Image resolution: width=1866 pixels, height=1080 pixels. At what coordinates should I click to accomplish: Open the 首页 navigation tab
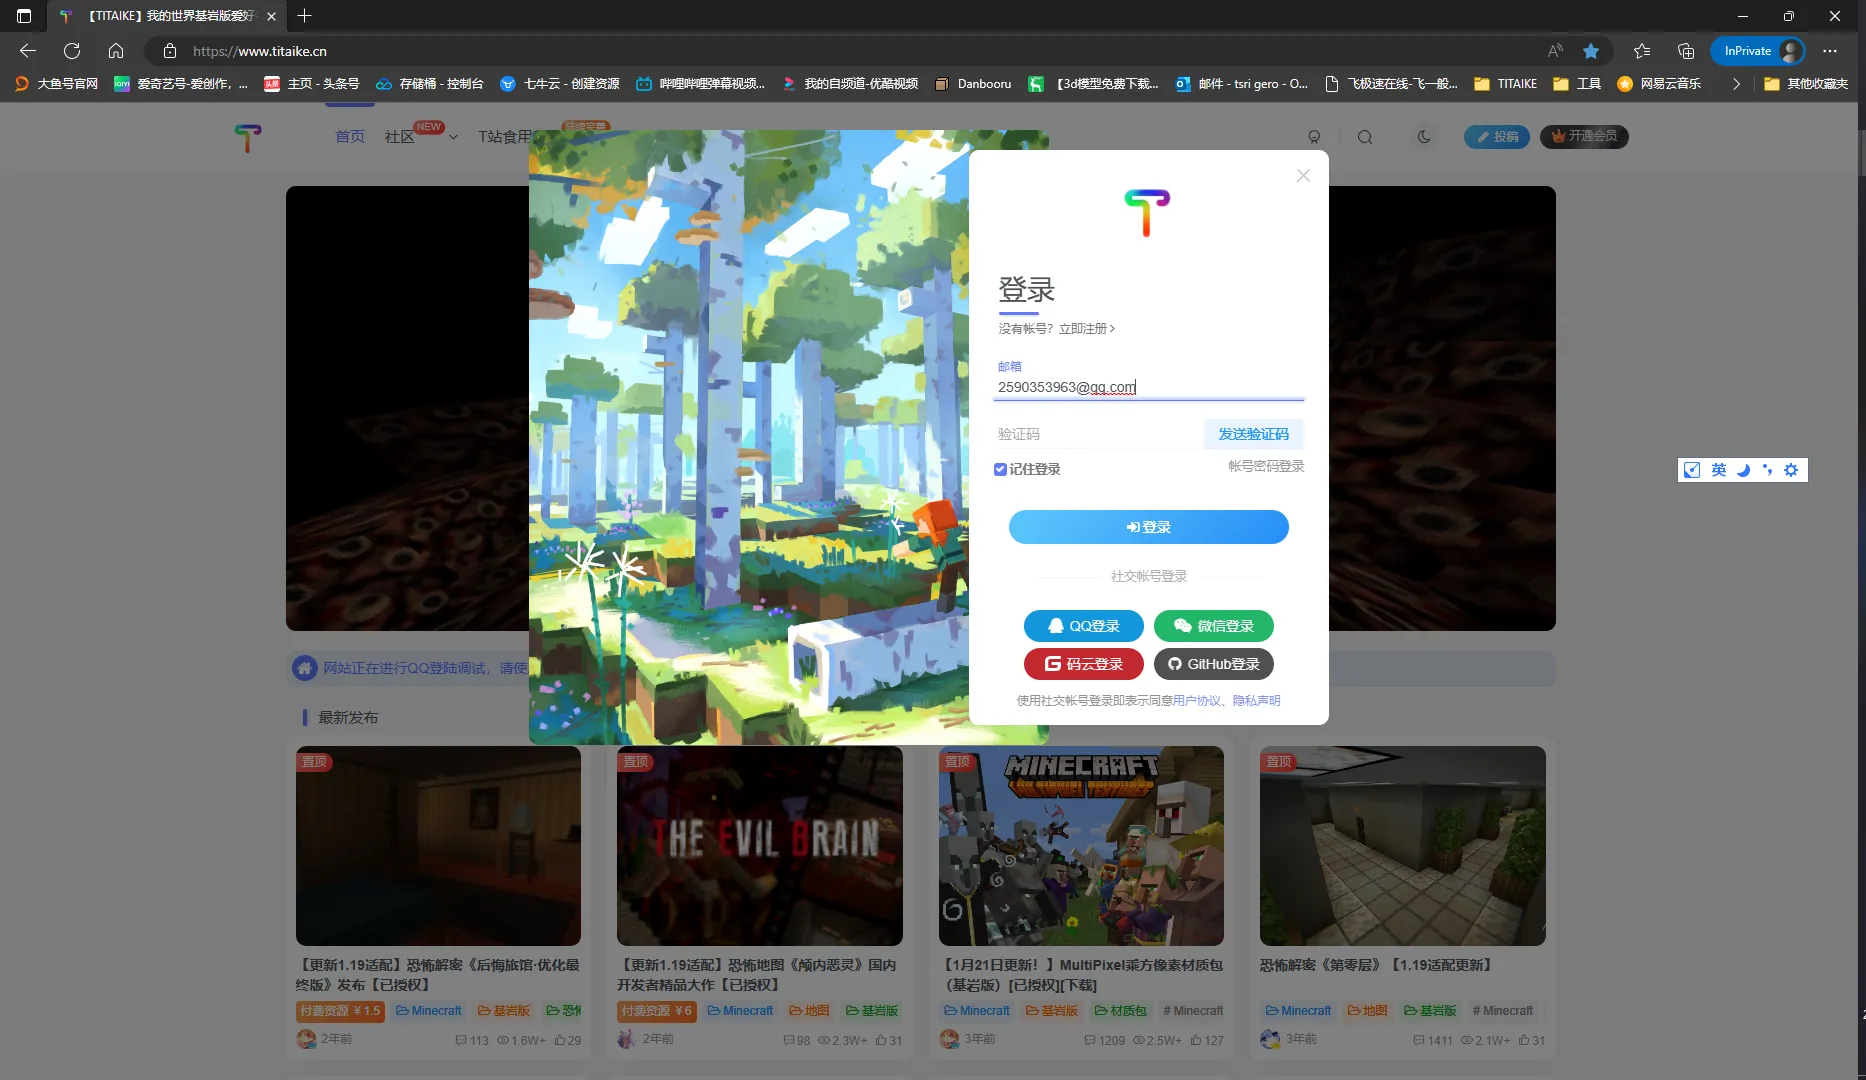[x=350, y=137]
